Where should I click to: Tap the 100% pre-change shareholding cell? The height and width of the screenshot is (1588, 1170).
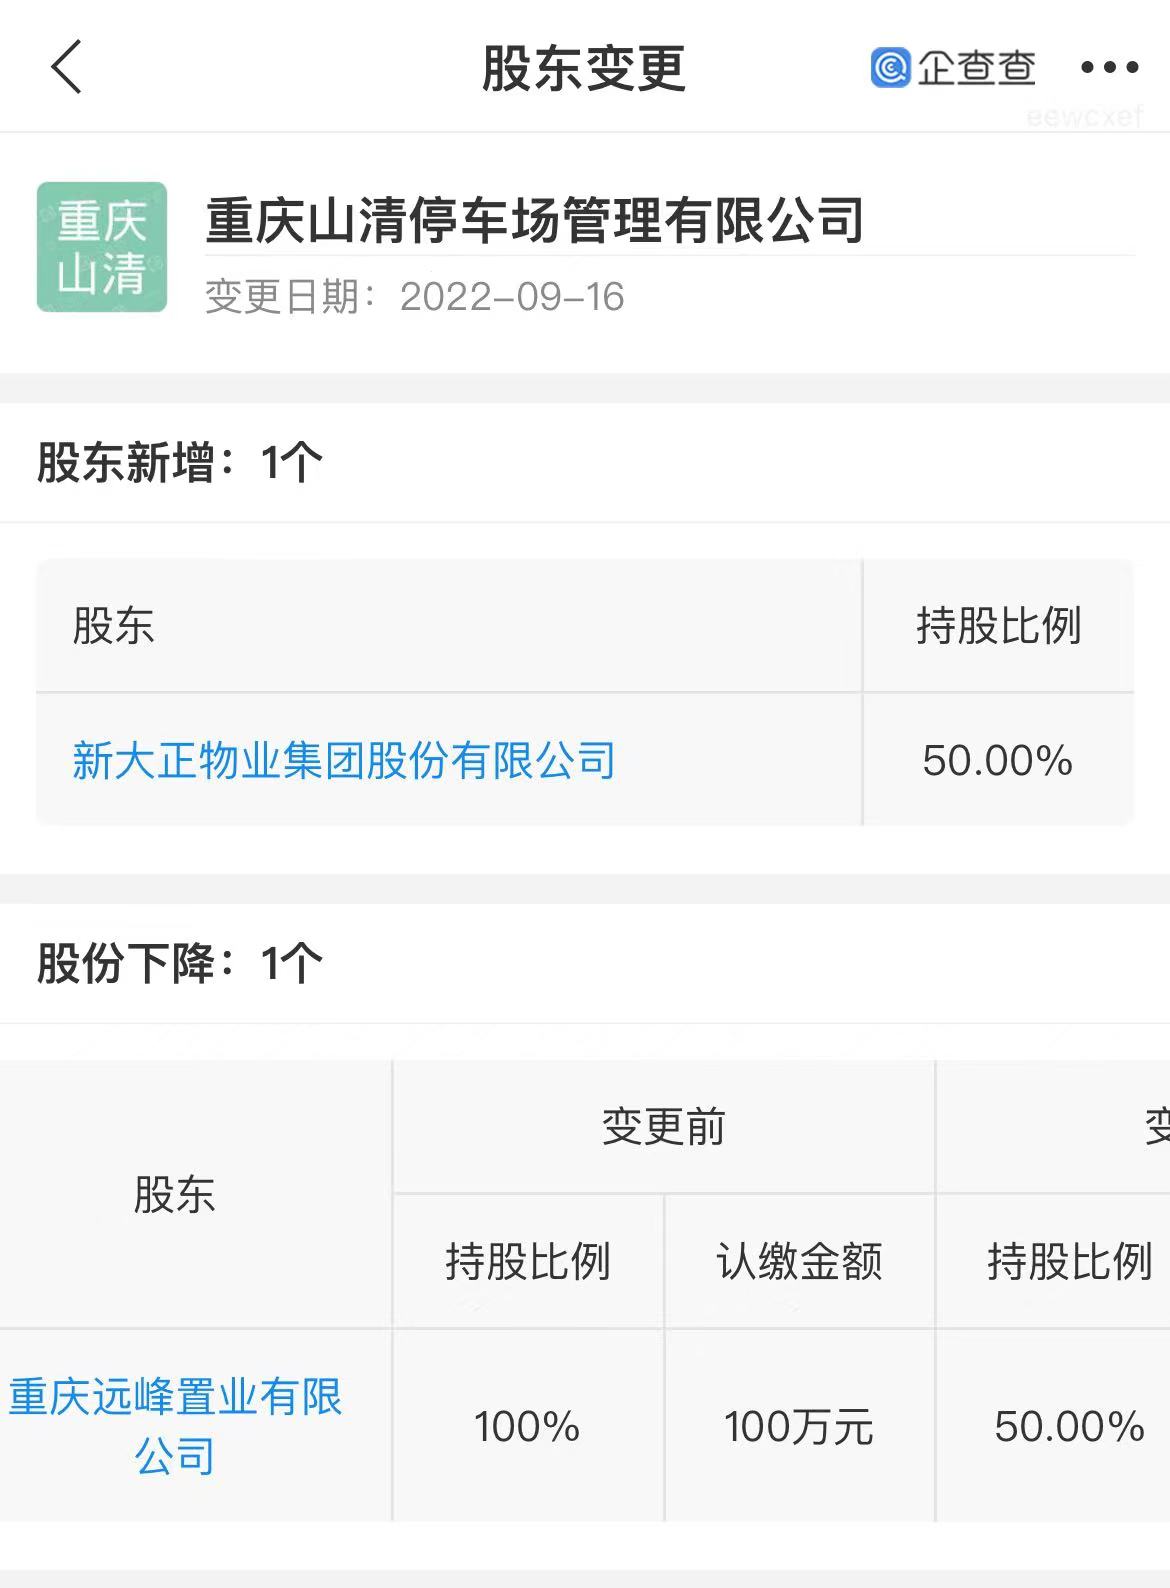(527, 1426)
